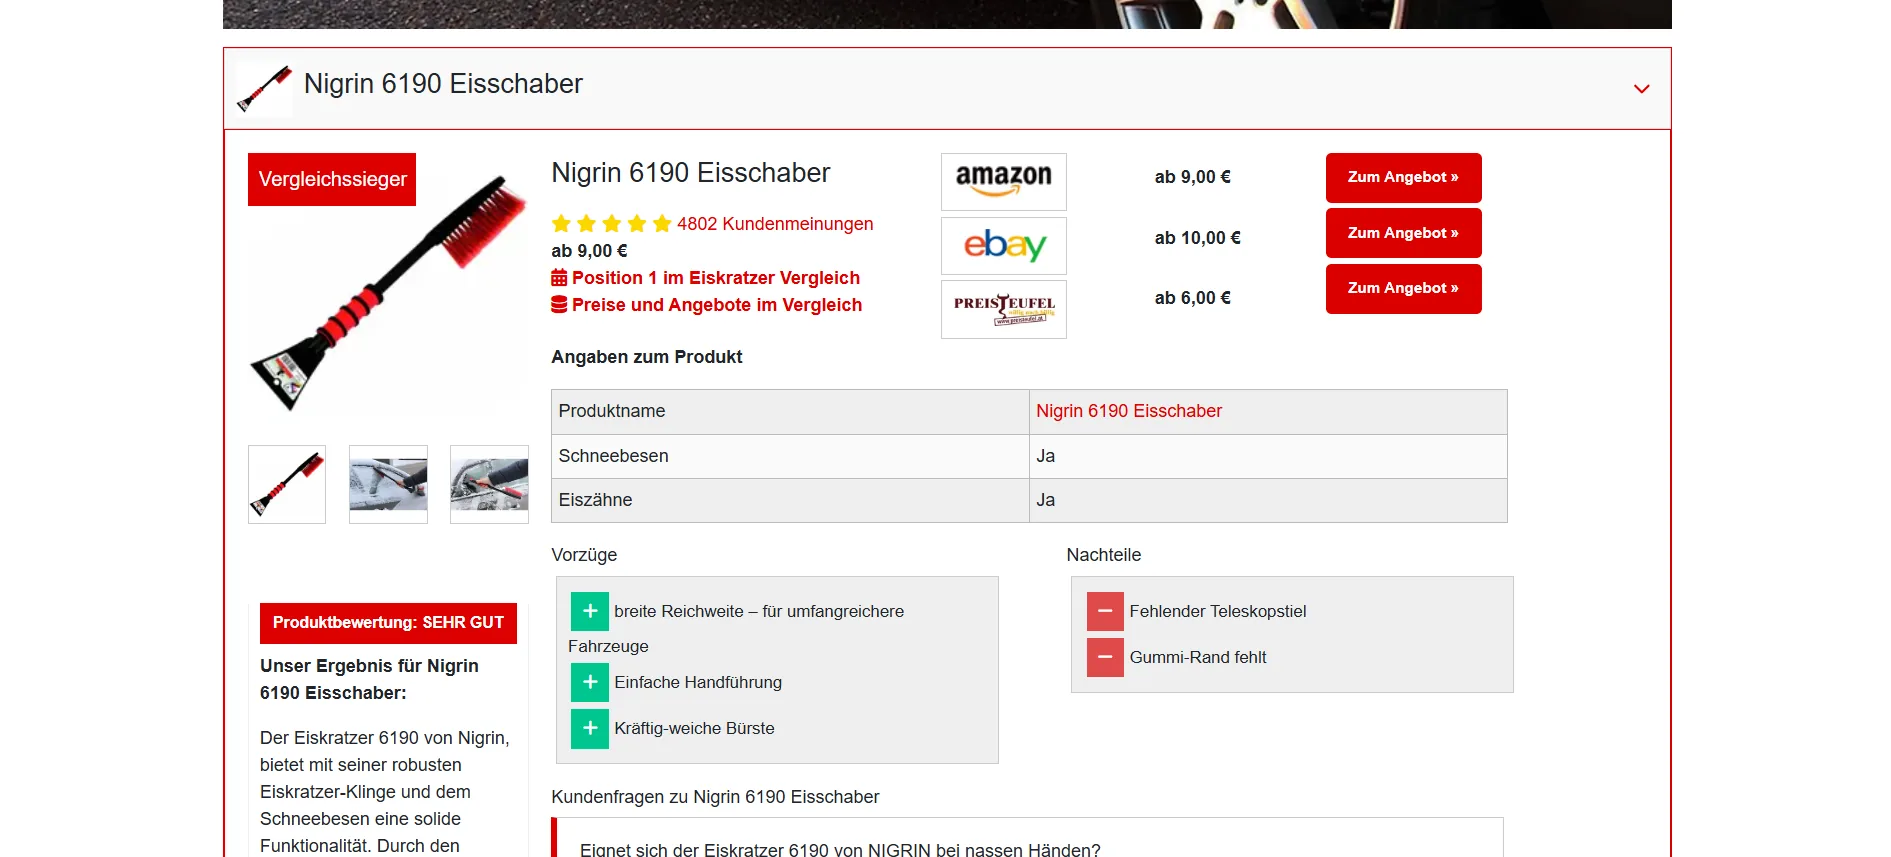Click the Preisteufel logo
This screenshot has width=1891, height=857.
click(1003, 309)
